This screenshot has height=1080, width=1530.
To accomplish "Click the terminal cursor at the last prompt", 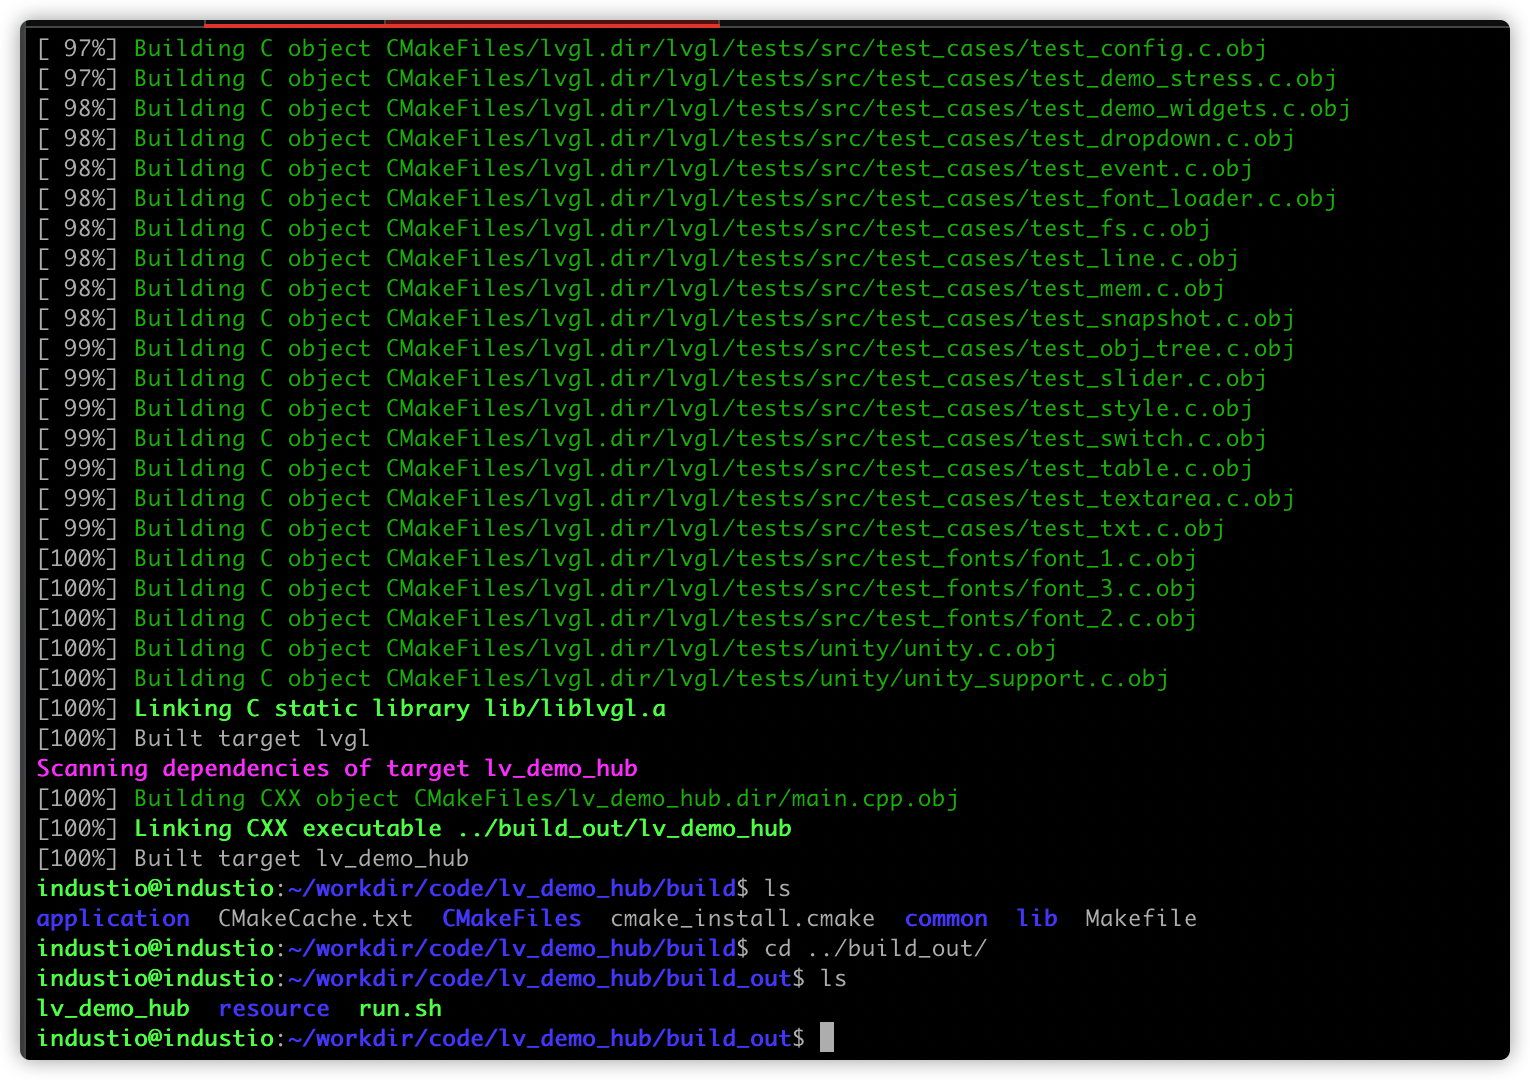I will [x=827, y=1037].
